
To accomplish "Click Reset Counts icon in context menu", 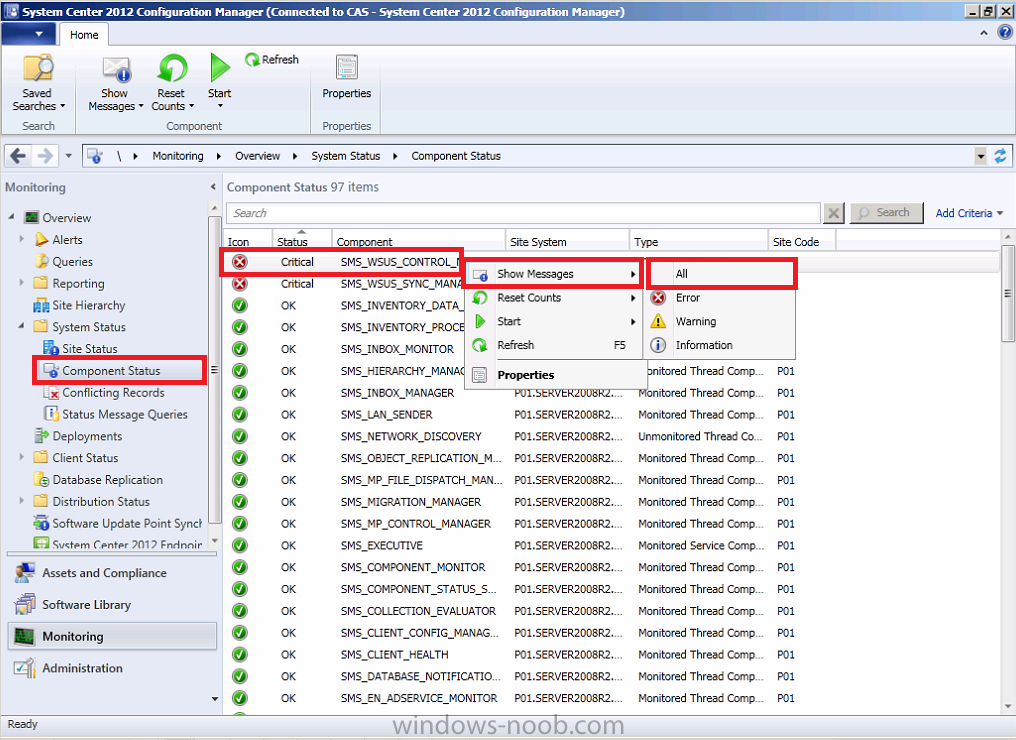I will (x=480, y=298).
